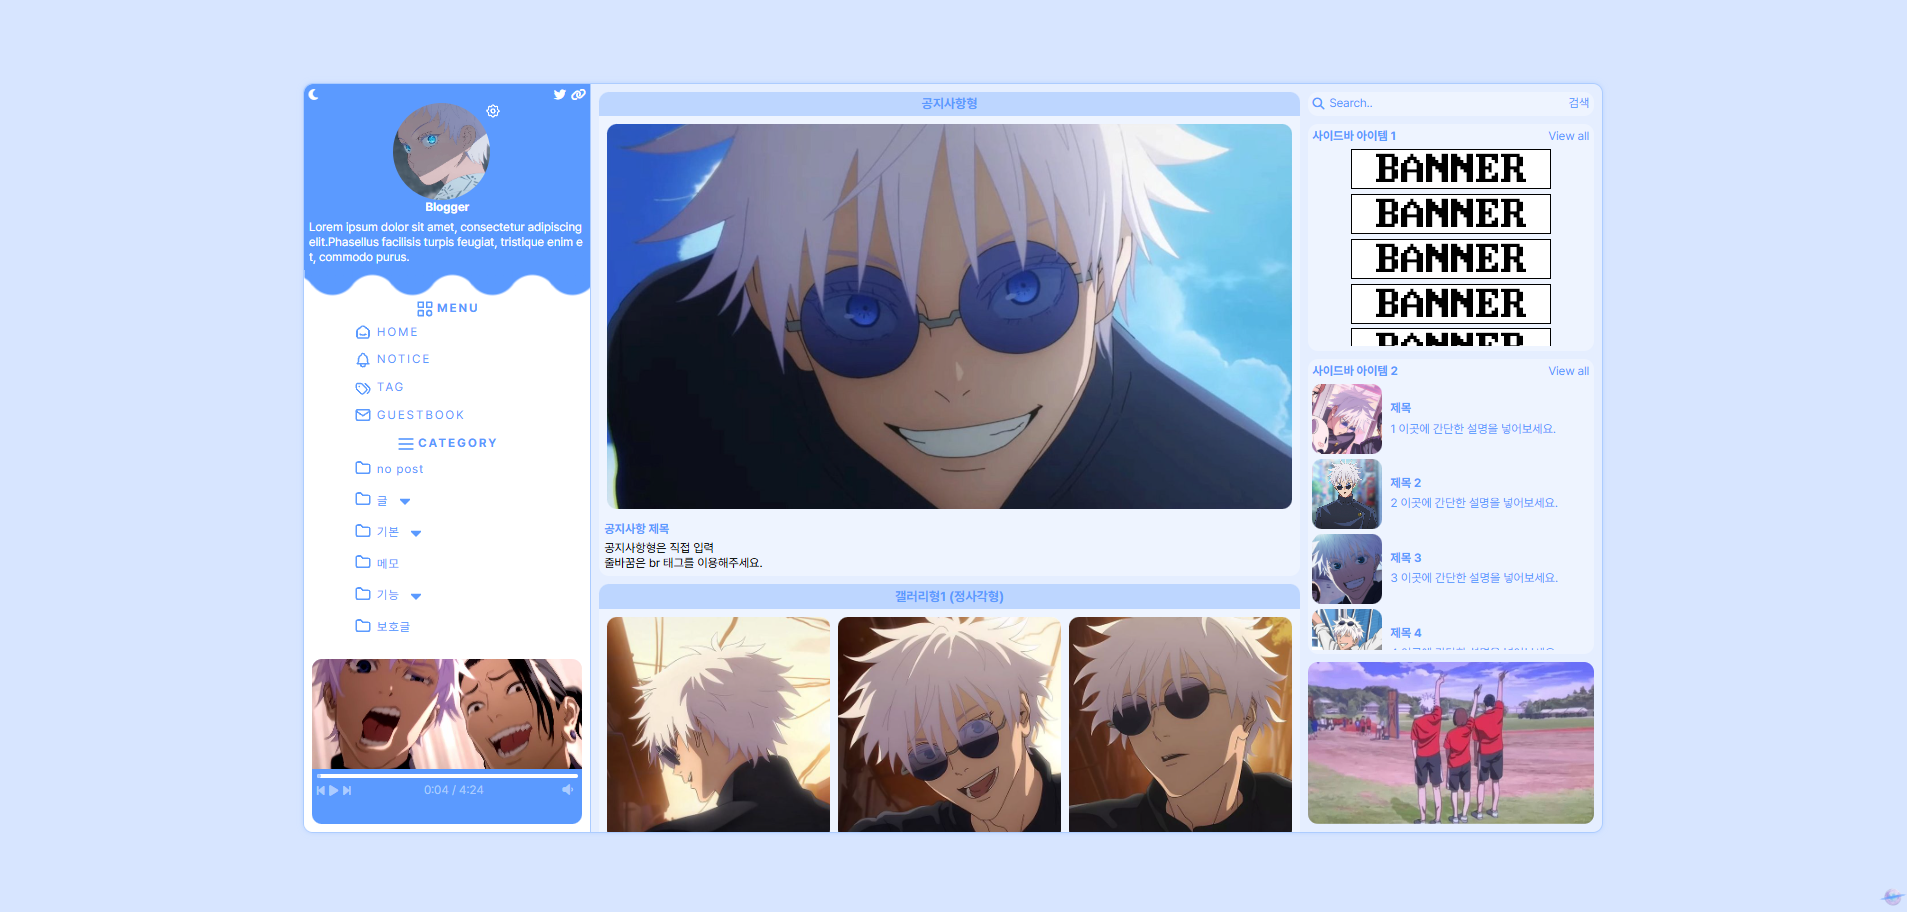Open GUESTBOOK in the menu
The width and height of the screenshot is (1907, 912).
420,415
